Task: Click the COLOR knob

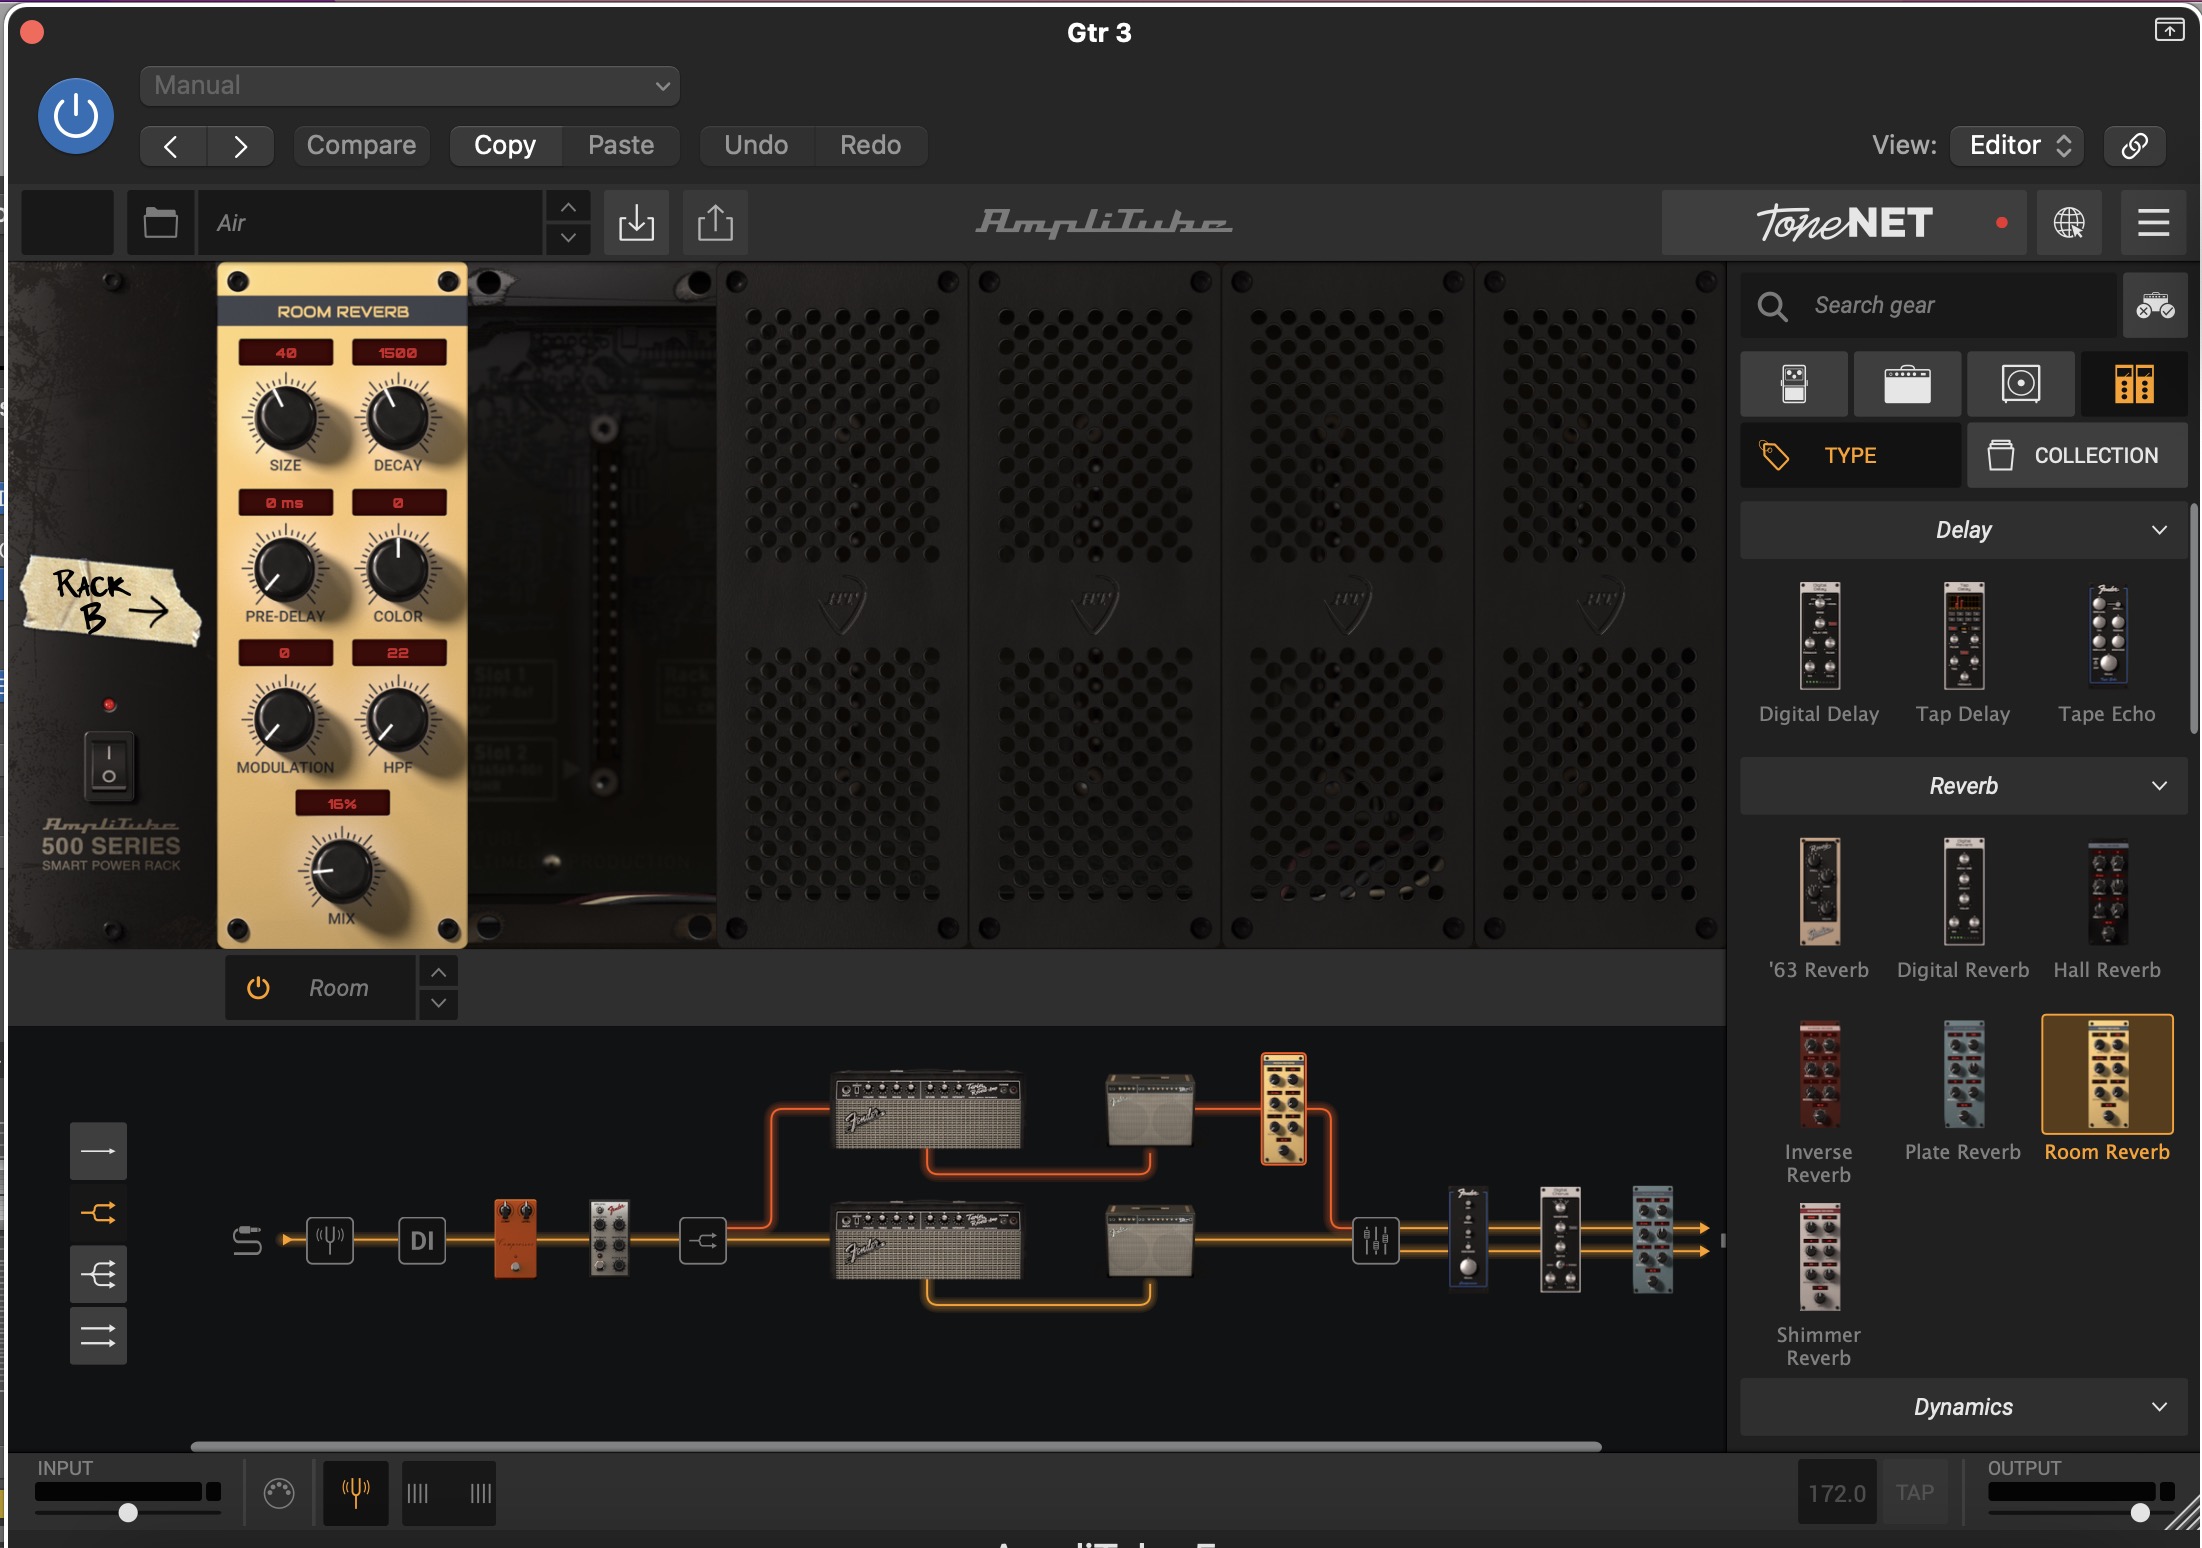Action: (x=398, y=568)
